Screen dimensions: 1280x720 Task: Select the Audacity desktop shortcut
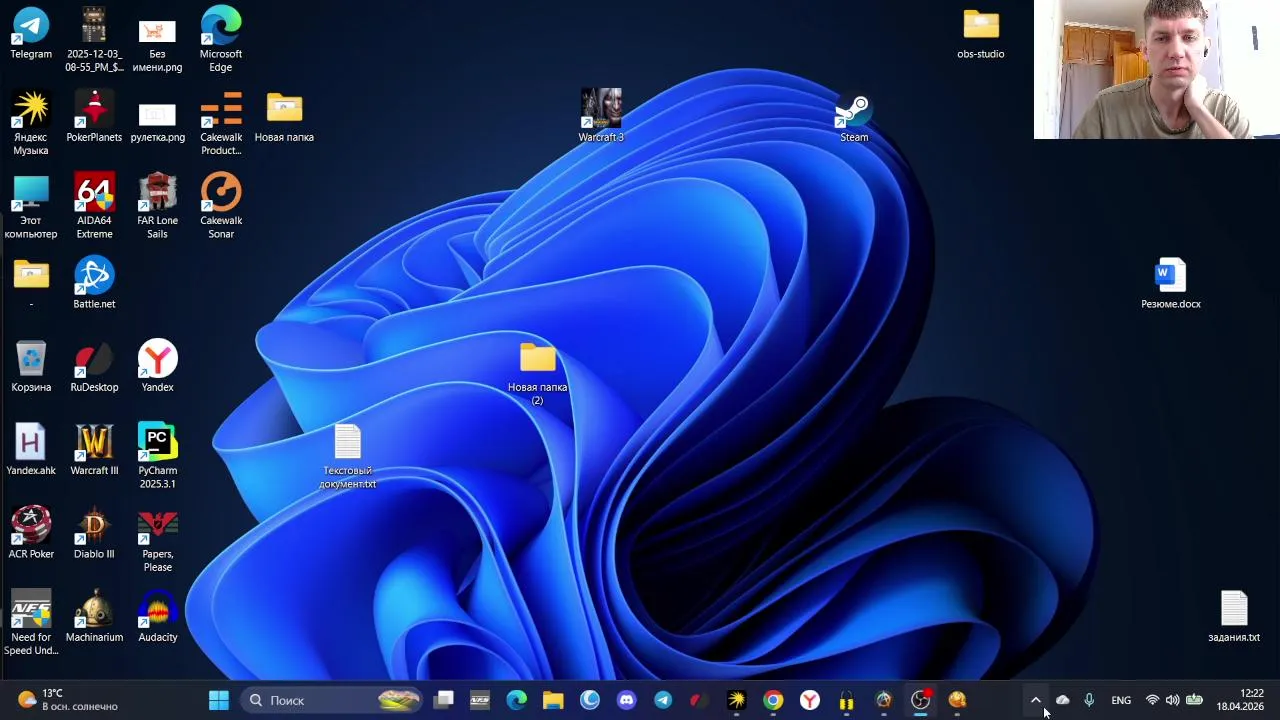coord(157,617)
